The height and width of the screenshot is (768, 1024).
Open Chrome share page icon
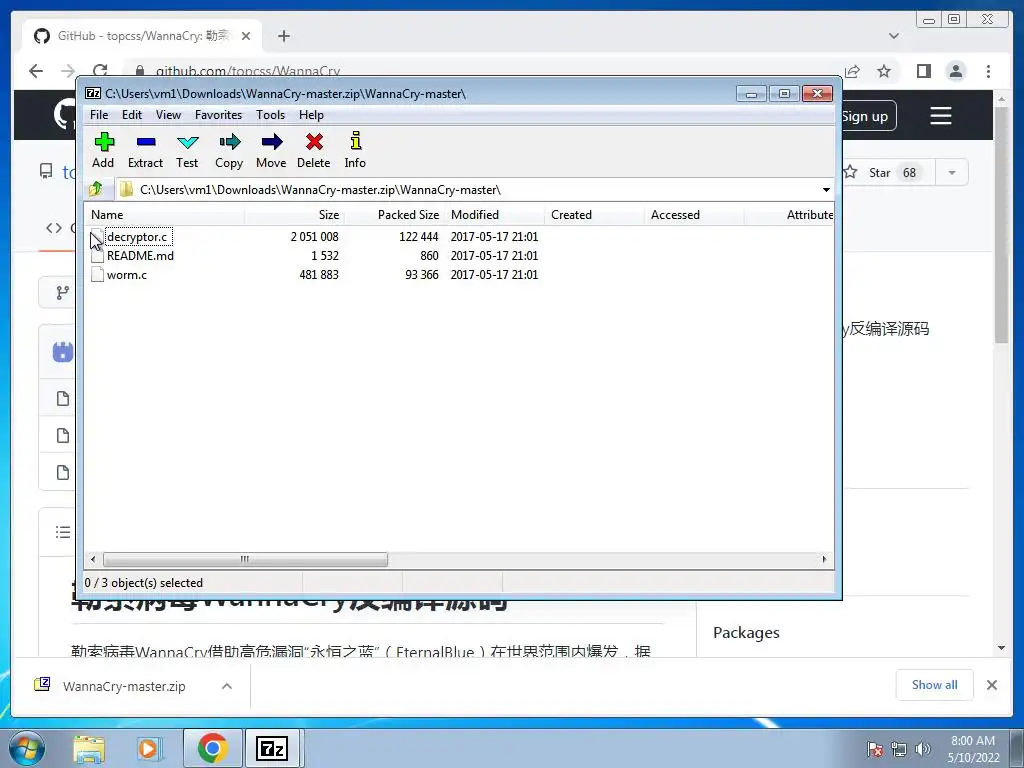pyautogui.click(x=852, y=71)
